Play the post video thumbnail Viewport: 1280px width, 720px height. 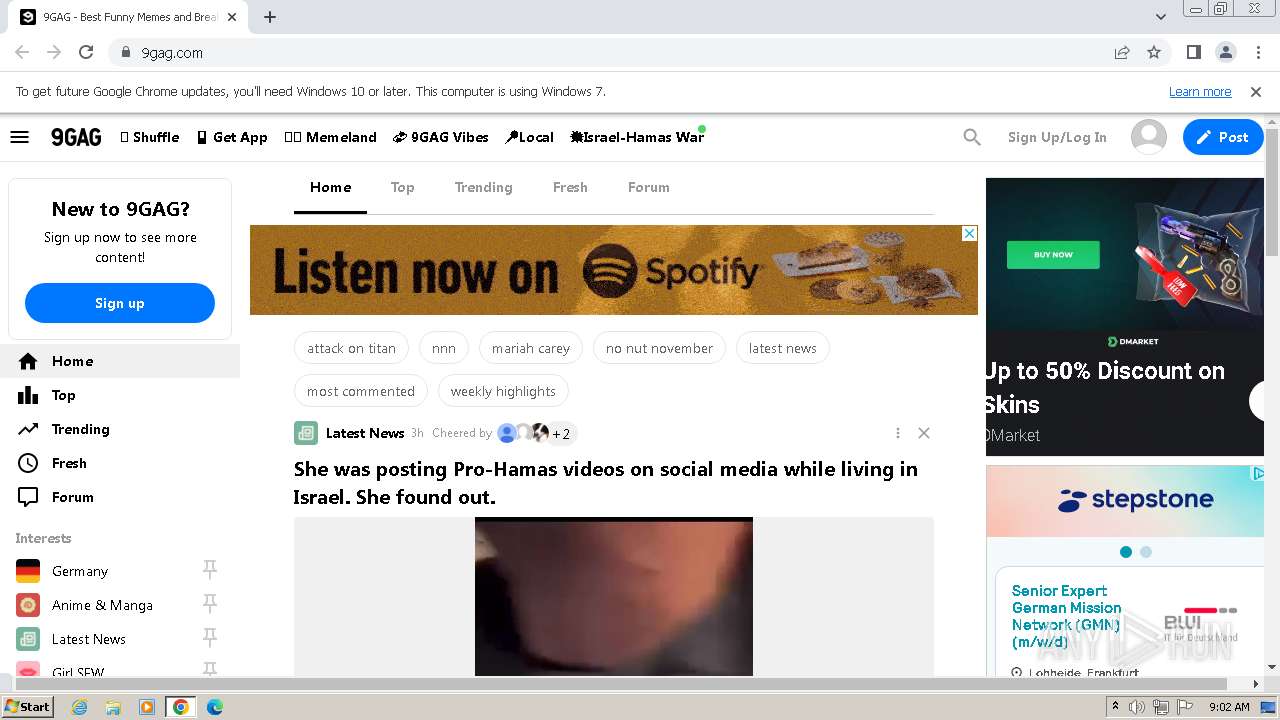pyautogui.click(x=614, y=597)
